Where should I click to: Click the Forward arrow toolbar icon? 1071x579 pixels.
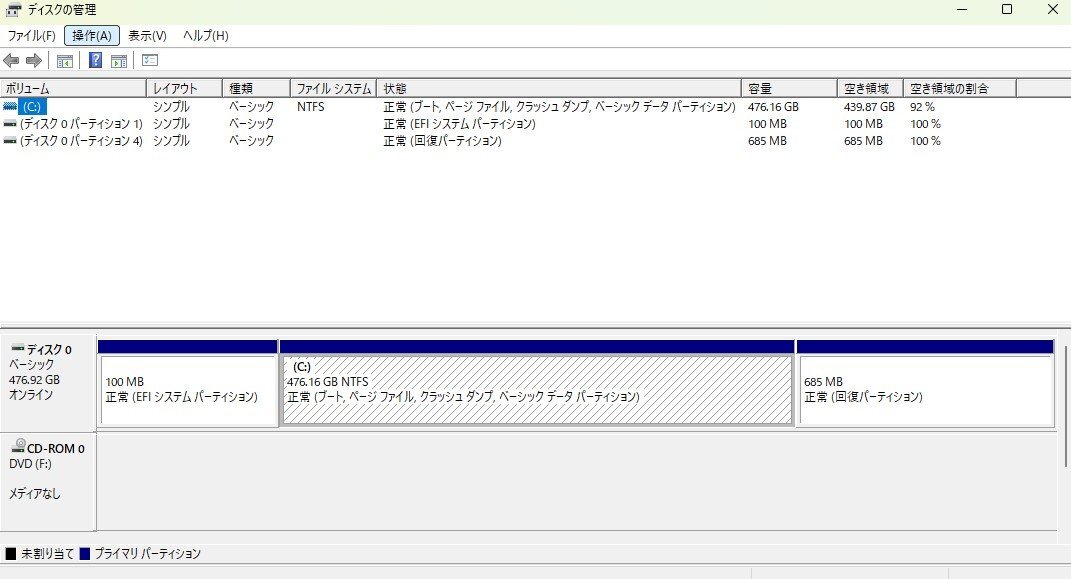33,61
